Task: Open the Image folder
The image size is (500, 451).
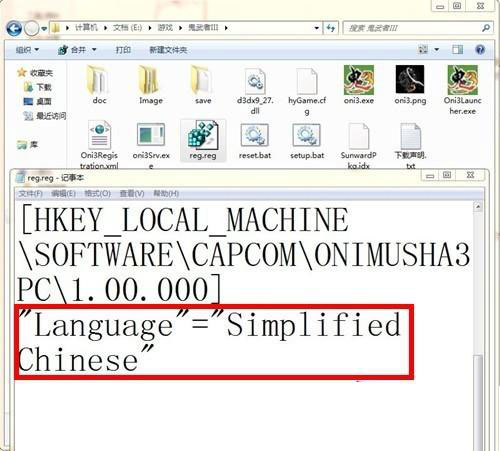Action: coord(151,85)
